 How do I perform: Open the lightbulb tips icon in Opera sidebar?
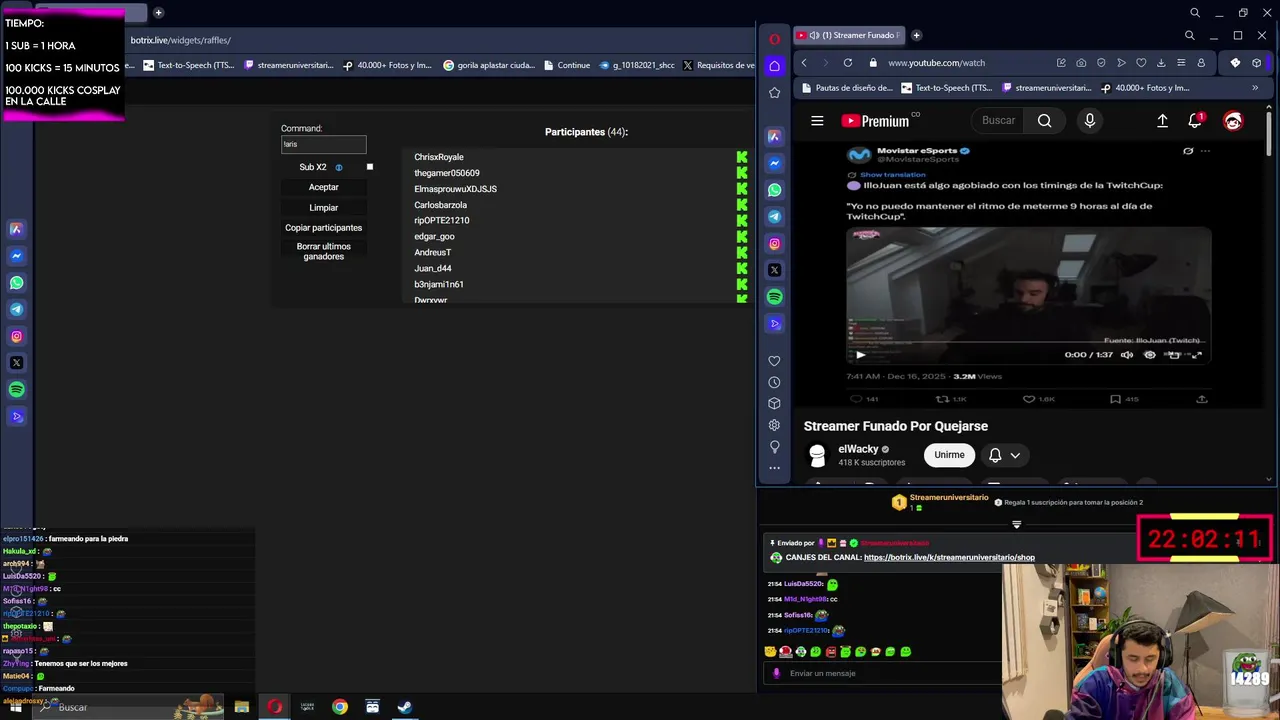(x=774, y=446)
